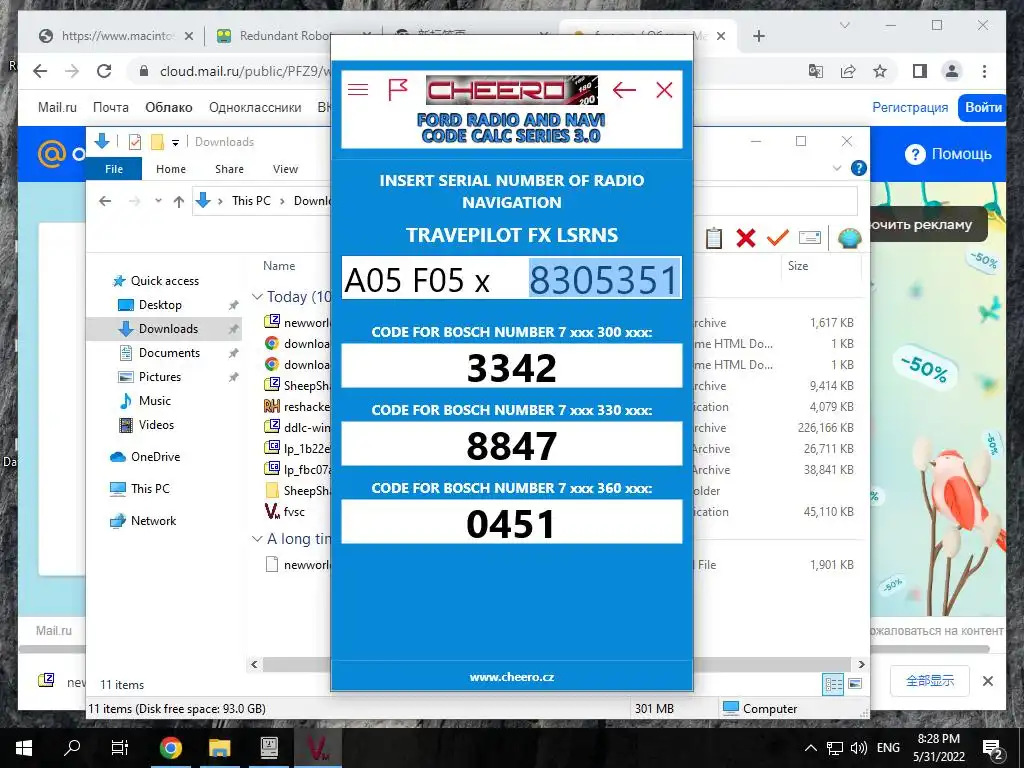Go back in Explorer navigation

[105, 201]
